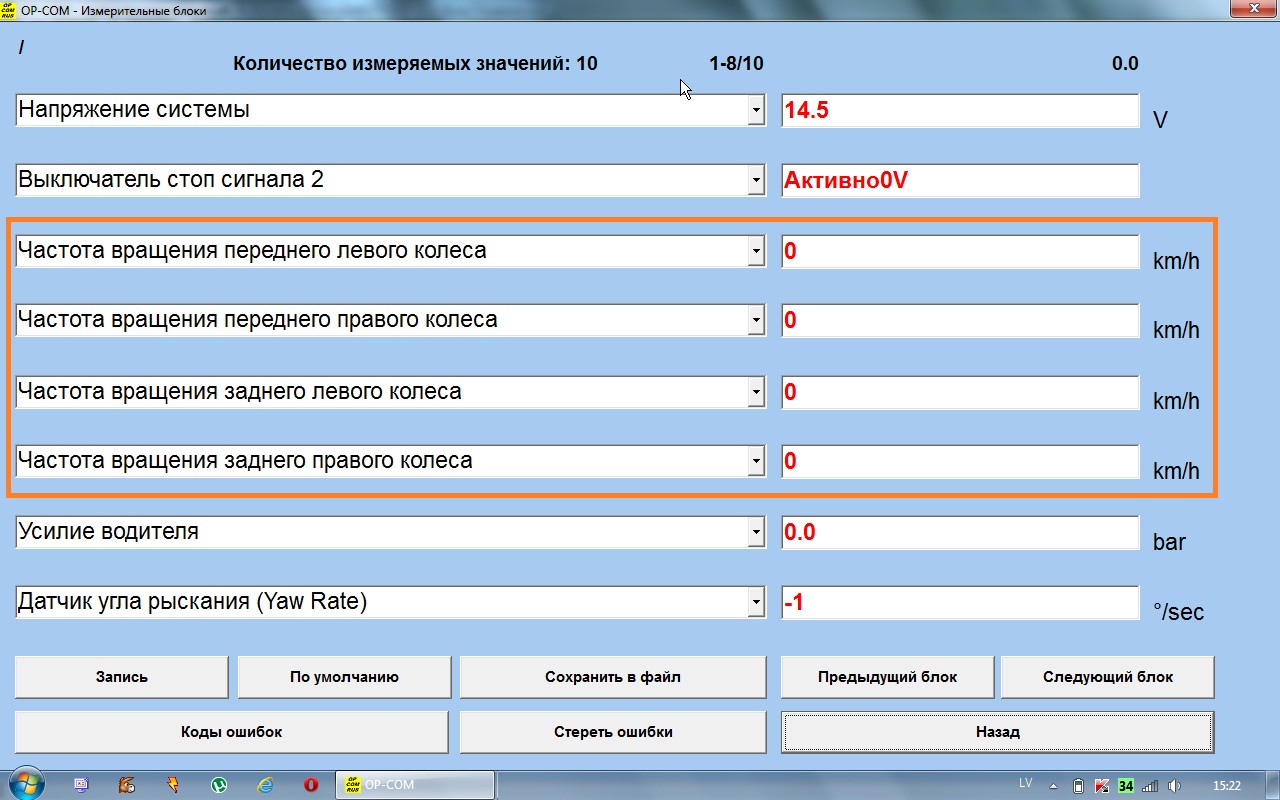1280x800 pixels.
Task: Expand the Усилие водителя dropdown
Action: pos(756,534)
